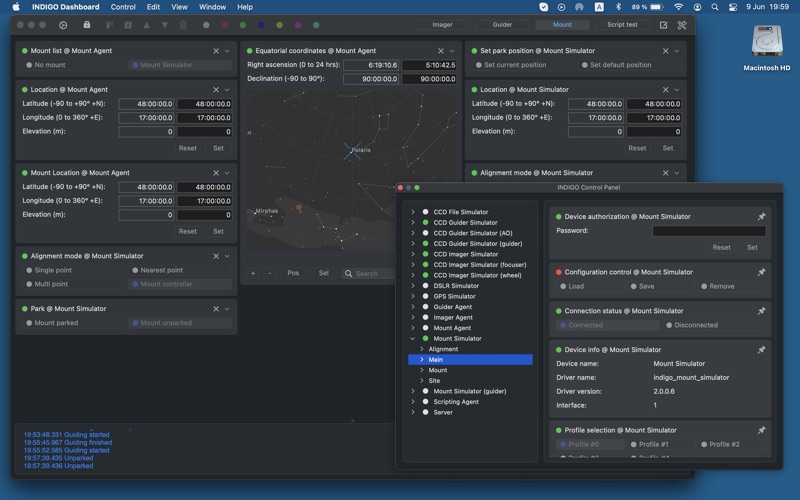
Task: Zoom in the sky map with plus
Action: [x=253, y=273]
